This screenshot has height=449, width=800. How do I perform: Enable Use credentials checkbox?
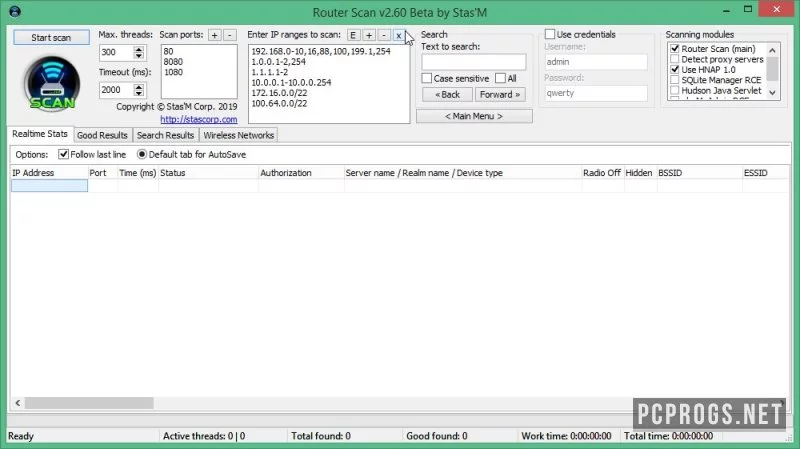(549, 34)
